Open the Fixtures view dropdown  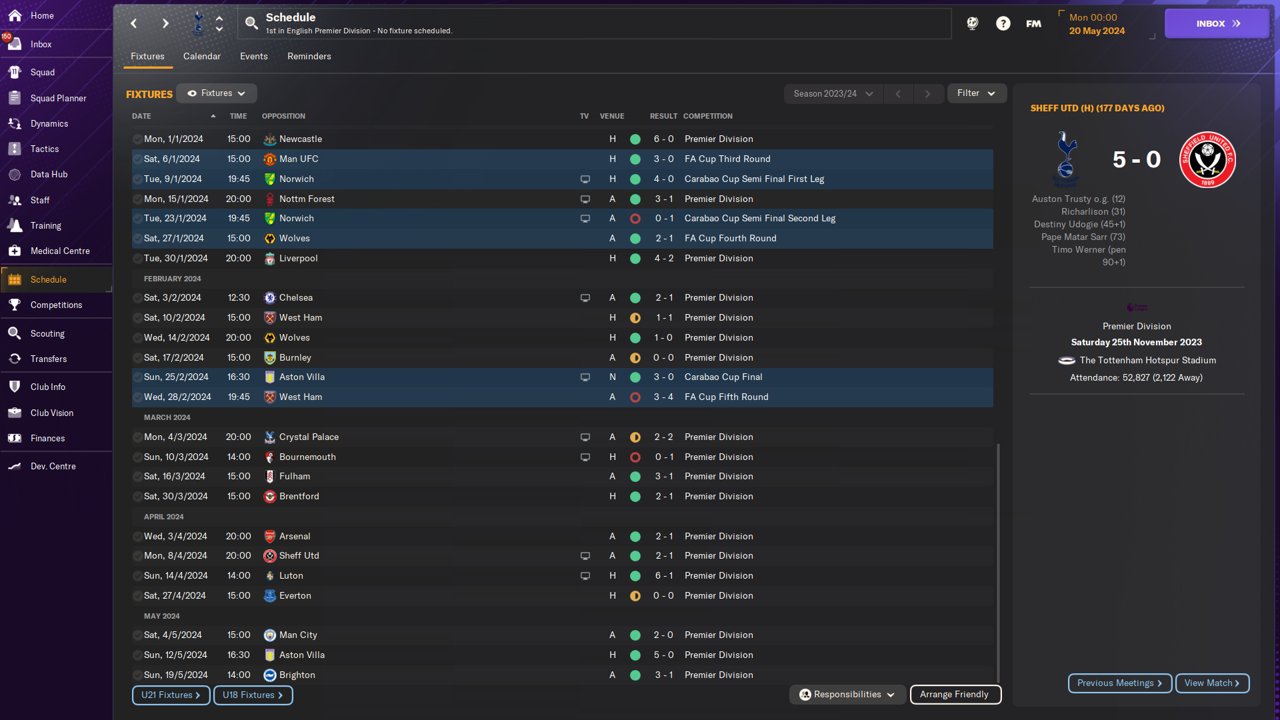216,93
